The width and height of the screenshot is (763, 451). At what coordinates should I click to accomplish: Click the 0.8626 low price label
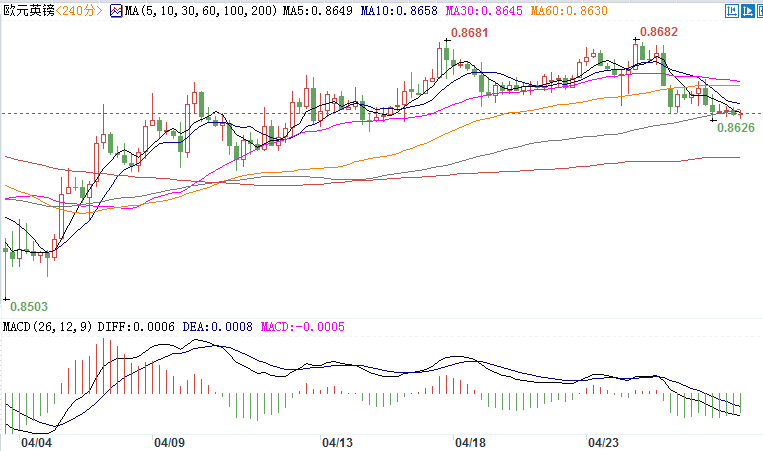pos(736,127)
